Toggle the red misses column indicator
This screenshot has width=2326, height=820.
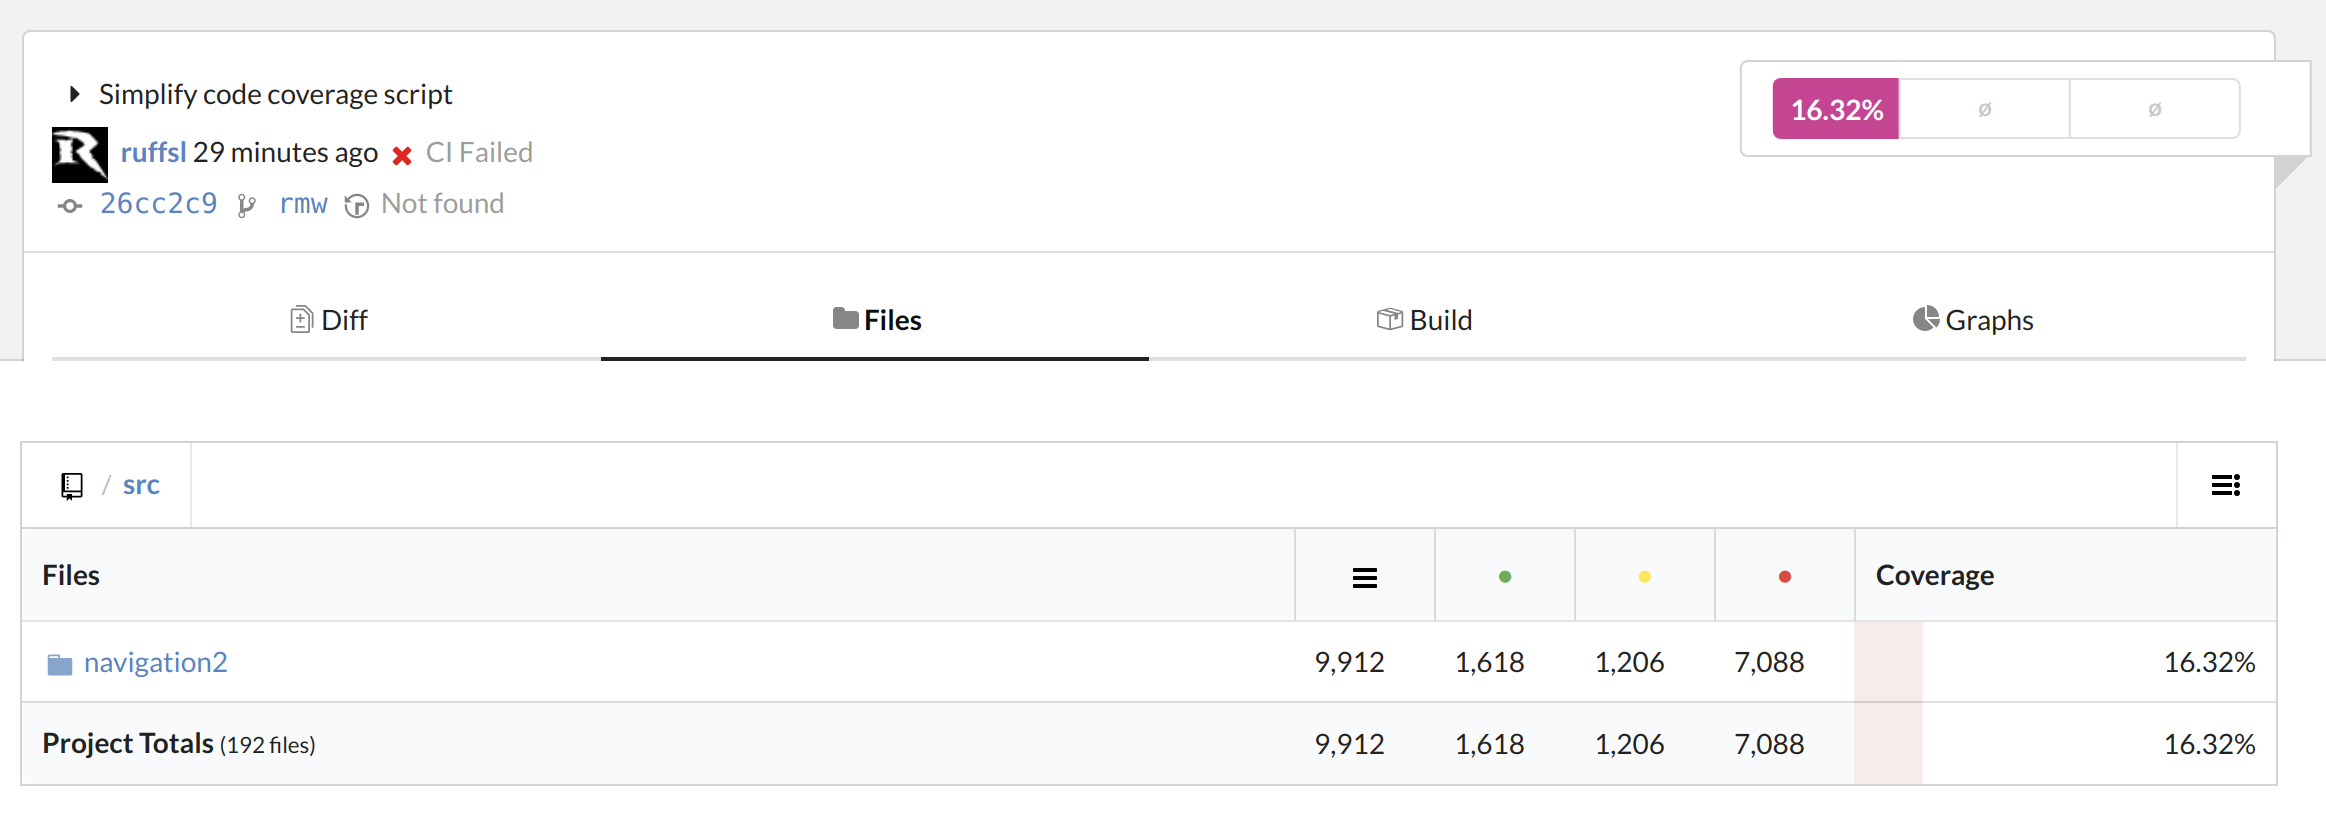click(x=1785, y=575)
